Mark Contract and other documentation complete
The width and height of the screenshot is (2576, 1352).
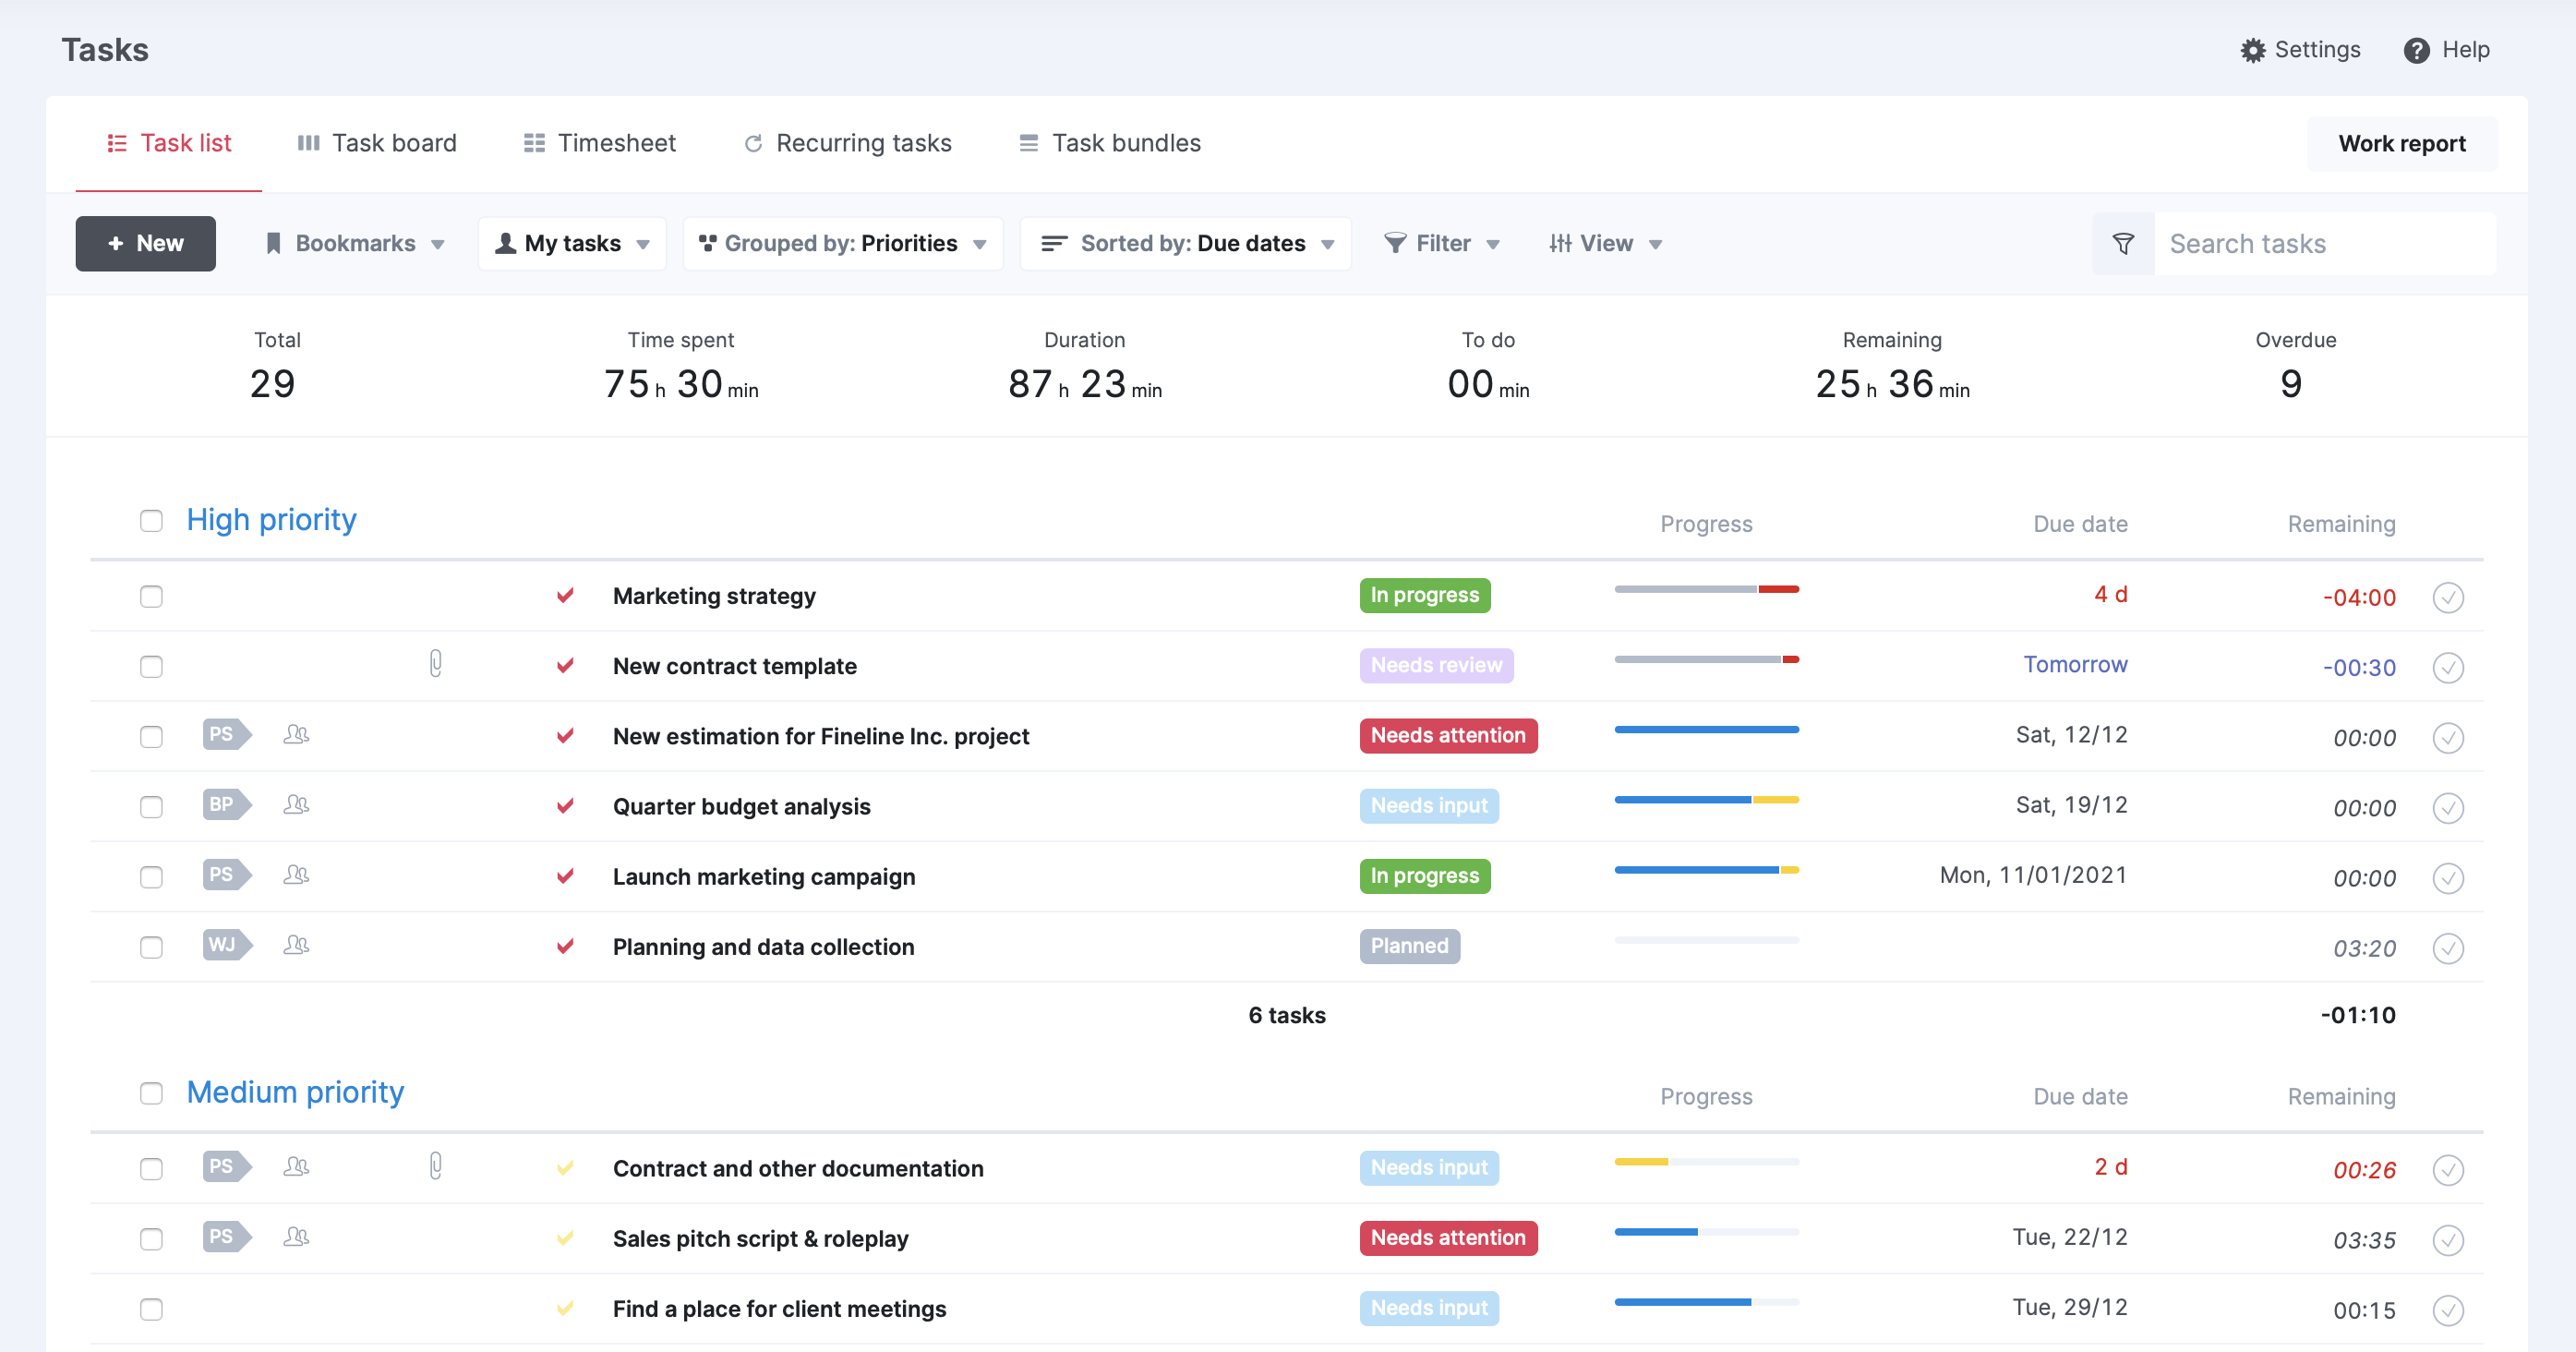pyautogui.click(x=2447, y=1169)
